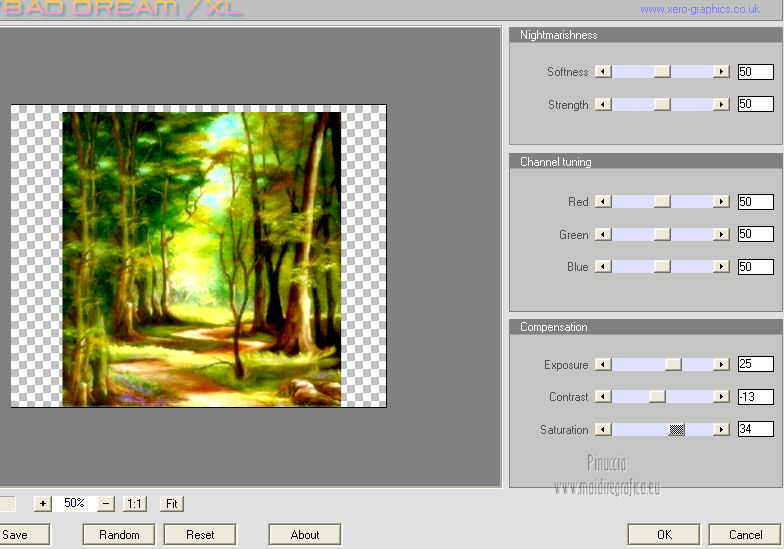
Task: Increase Contrast with right arrow
Action: pyautogui.click(x=721, y=396)
